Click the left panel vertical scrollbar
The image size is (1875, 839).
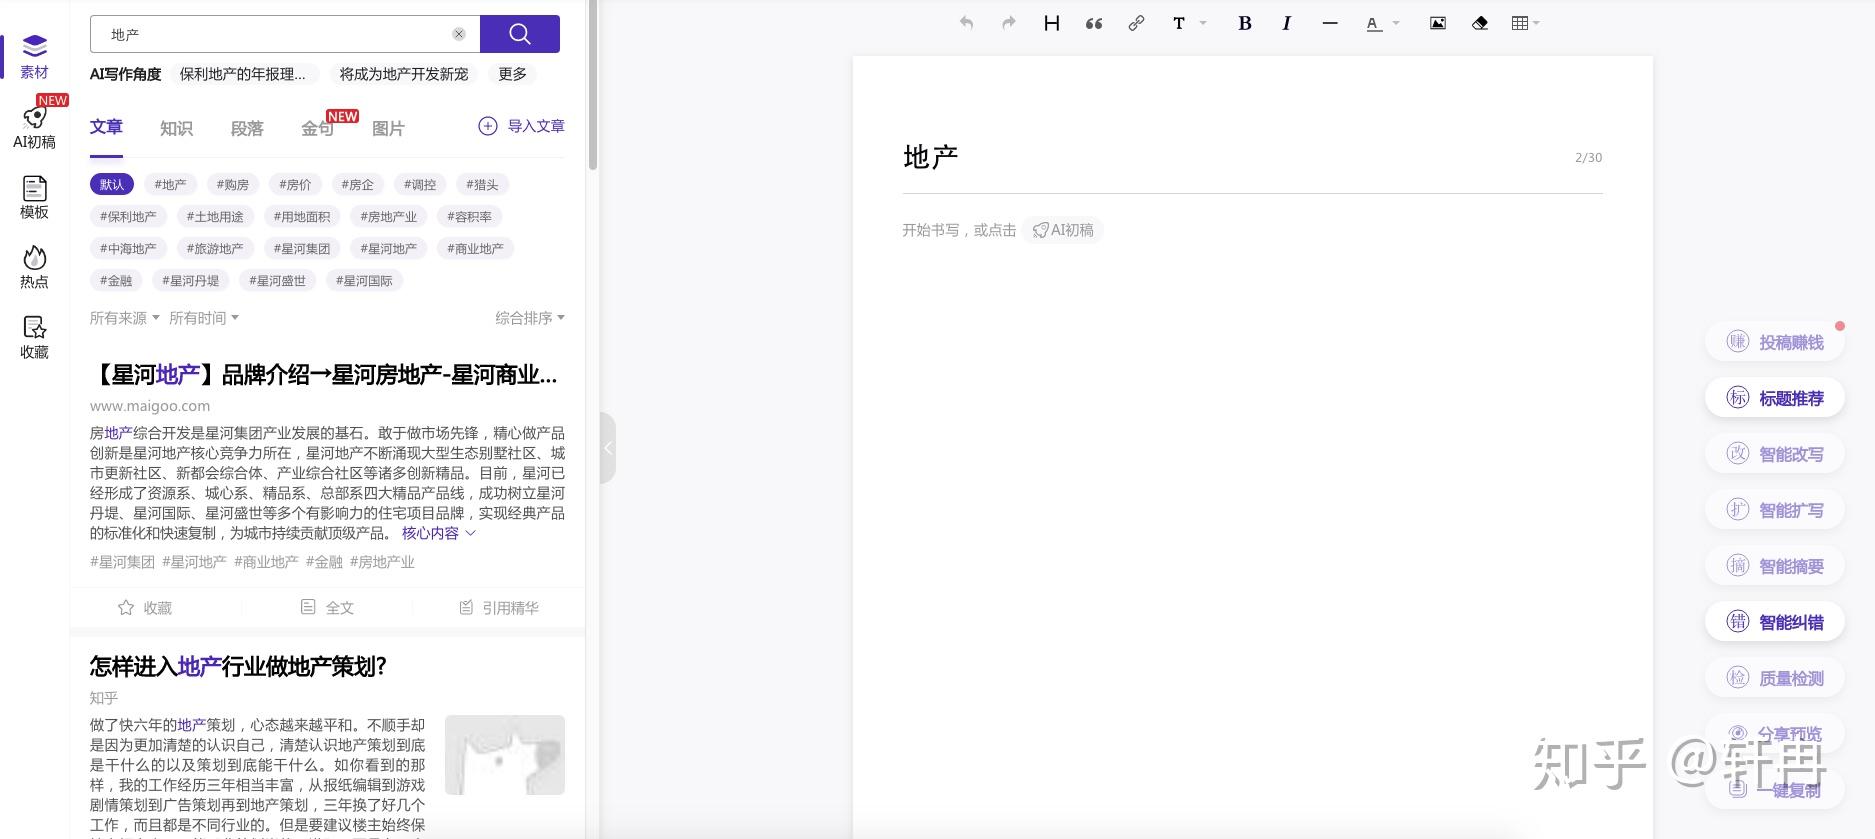point(592,85)
